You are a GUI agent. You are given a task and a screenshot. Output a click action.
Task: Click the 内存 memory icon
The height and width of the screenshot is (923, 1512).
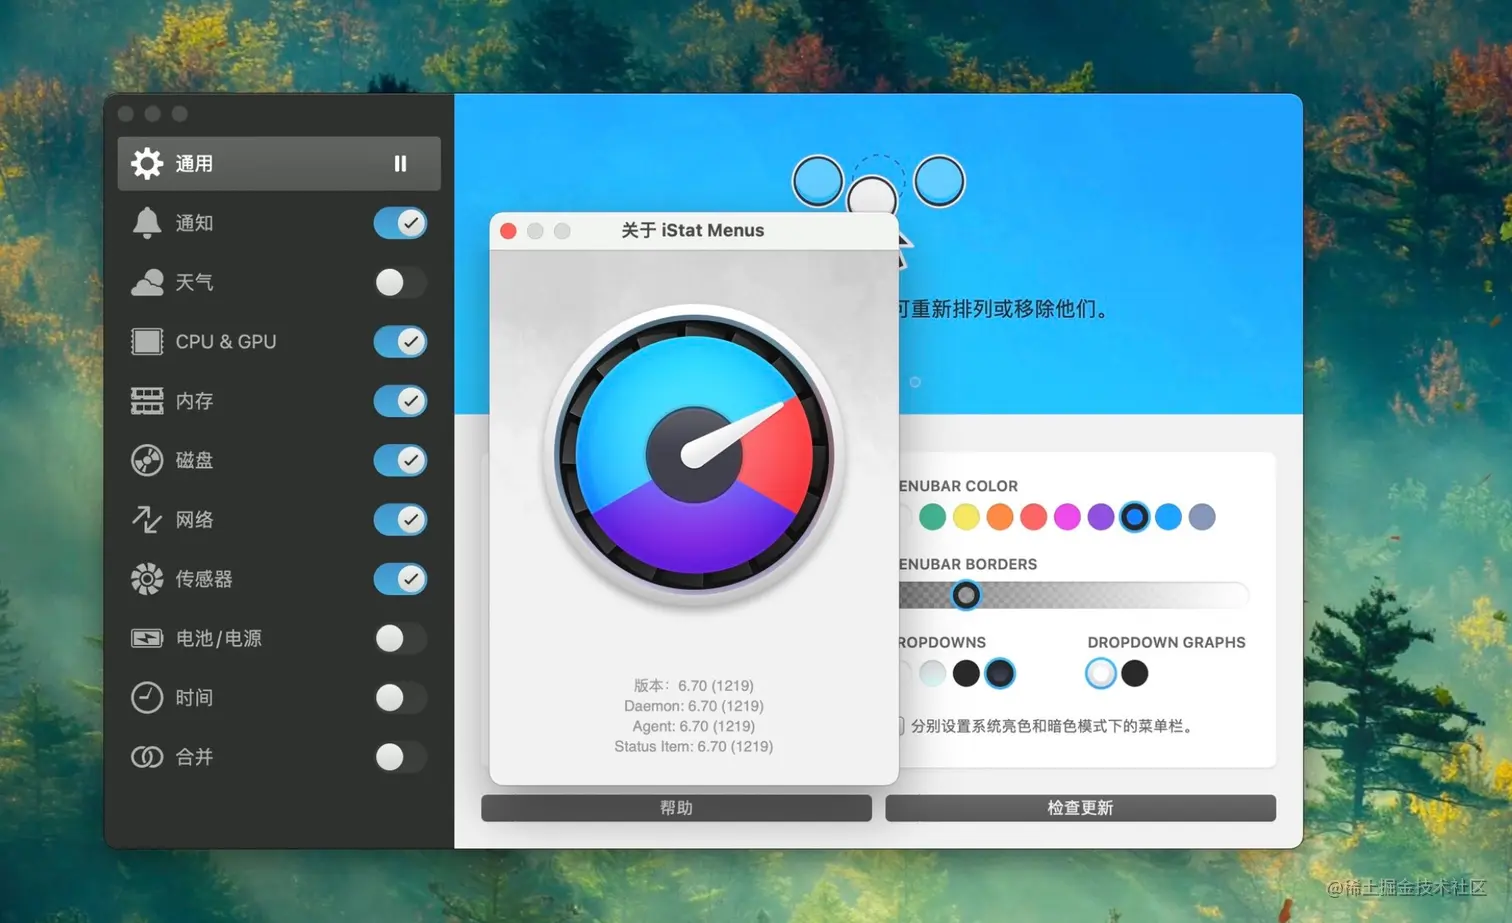click(x=147, y=401)
